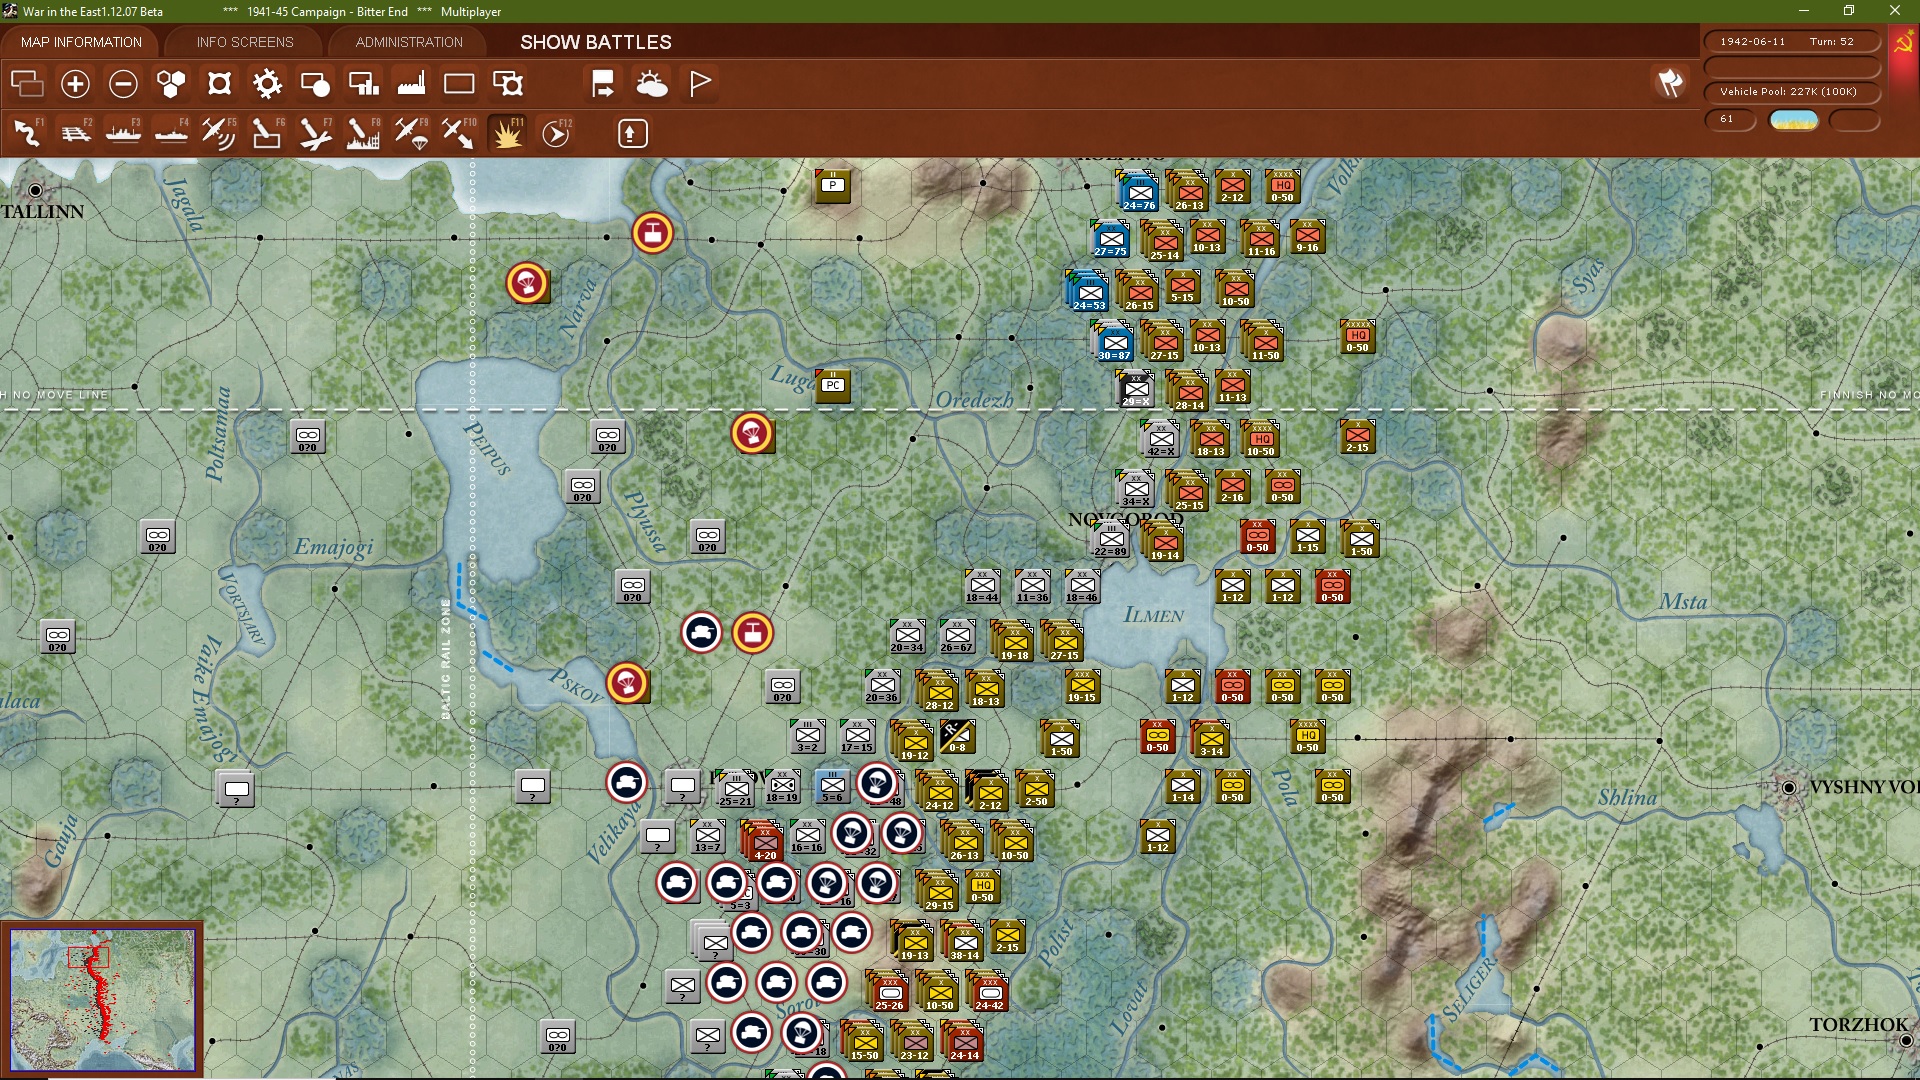Screen dimensions: 1920x1080
Task: Select the blue unit labeled 27=75
Action: tap(1110, 240)
